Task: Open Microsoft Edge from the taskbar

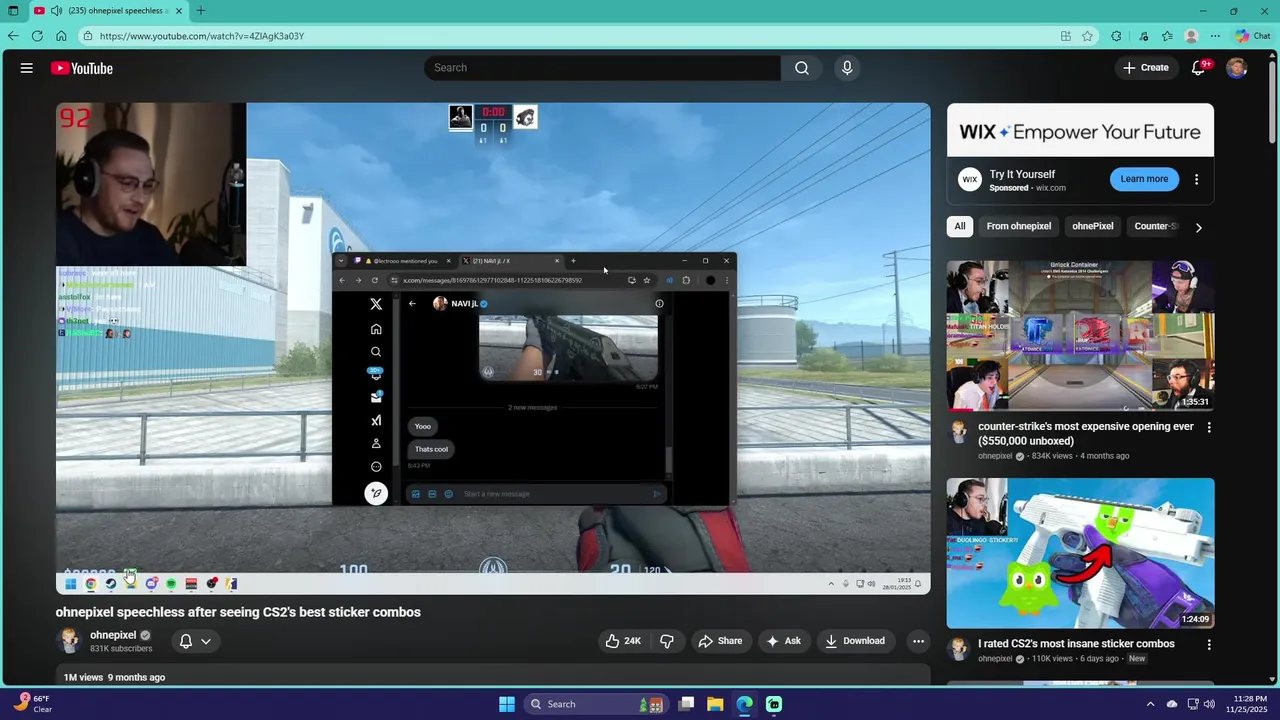Action: click(745, 704)
